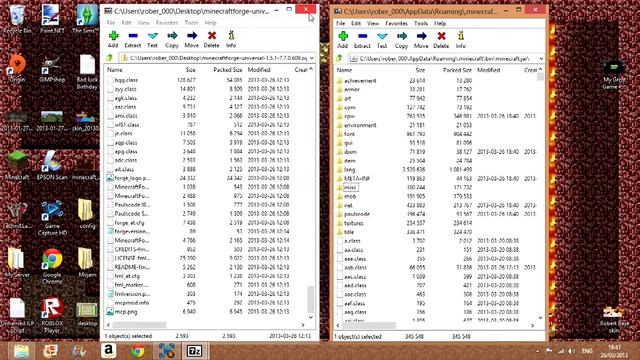Click vertical scrollbar thumb in left window
The image size is (640, 360).
[311, 299]
